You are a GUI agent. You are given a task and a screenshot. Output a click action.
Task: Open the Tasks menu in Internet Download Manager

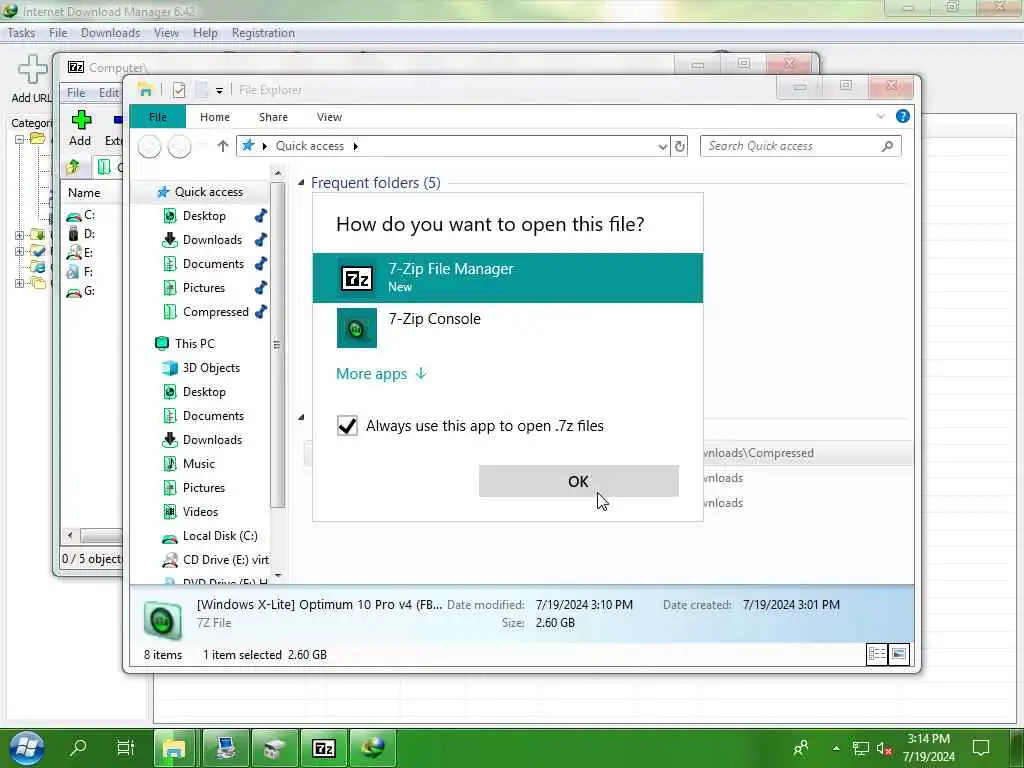click(22, 33)
